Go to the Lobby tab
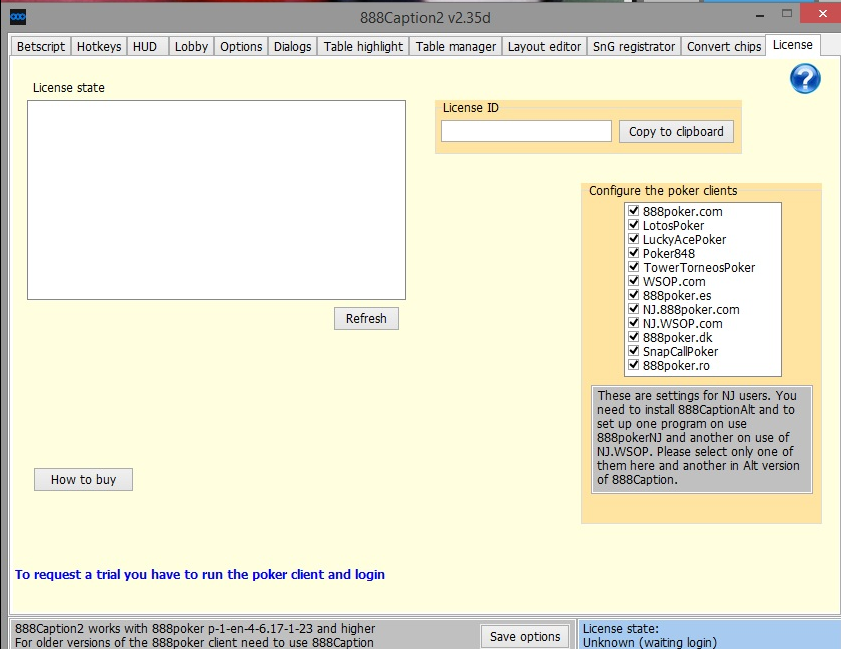 pos(191,47)
